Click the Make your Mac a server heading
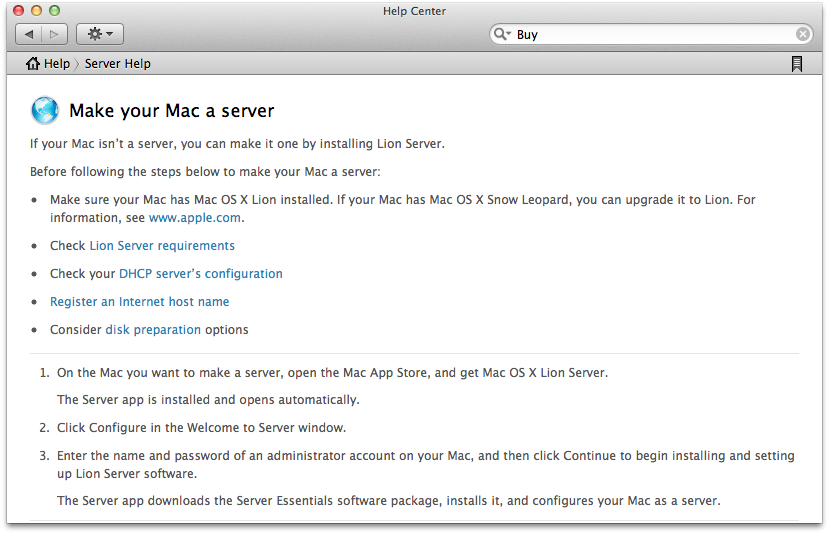 [x=172, y=111]
